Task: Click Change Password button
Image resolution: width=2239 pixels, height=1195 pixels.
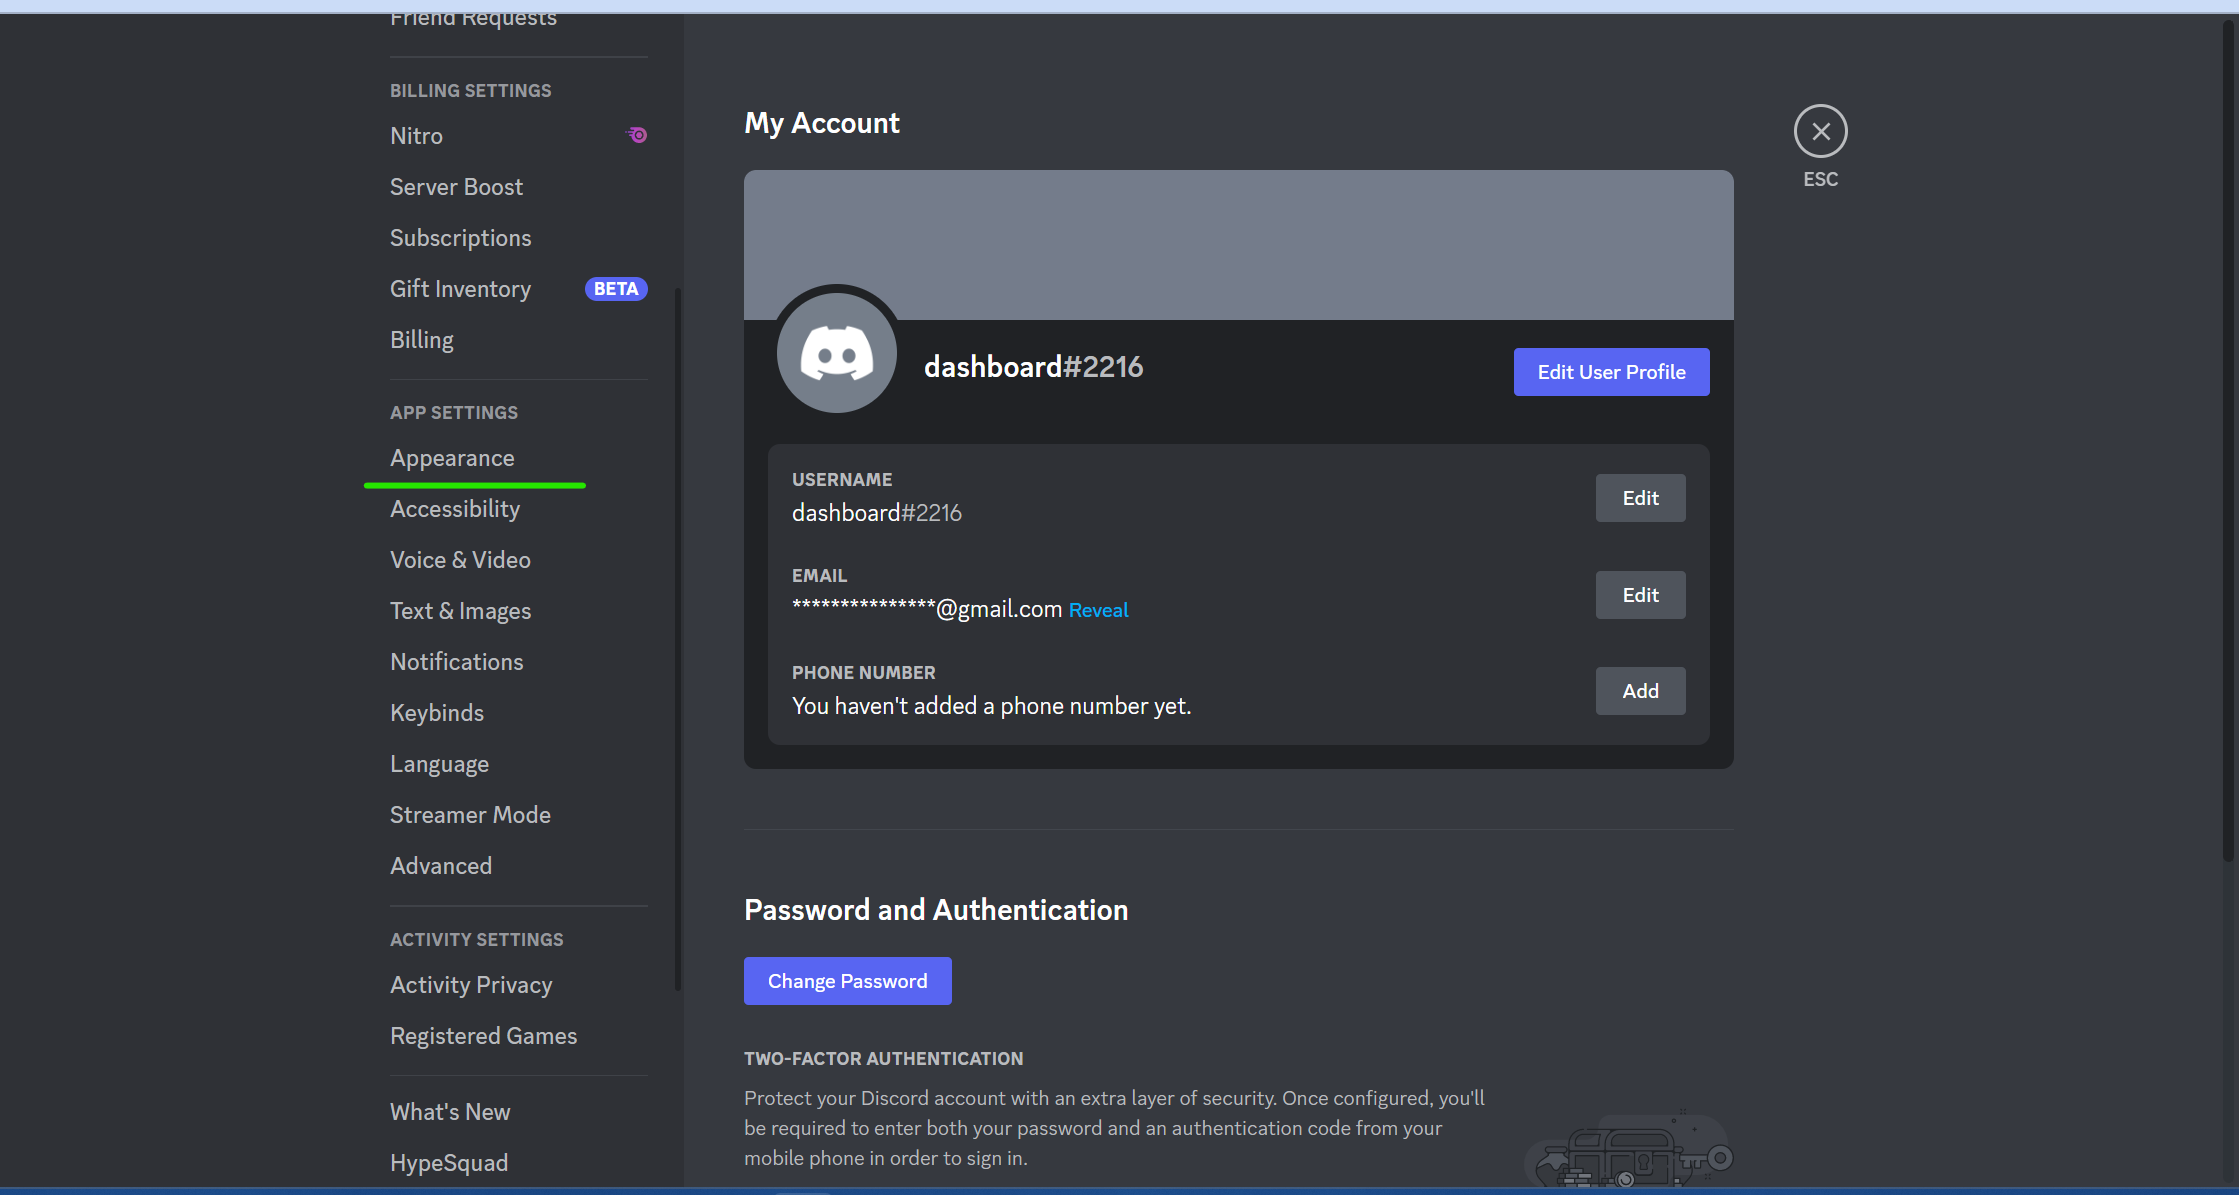Action: point(846,980)
